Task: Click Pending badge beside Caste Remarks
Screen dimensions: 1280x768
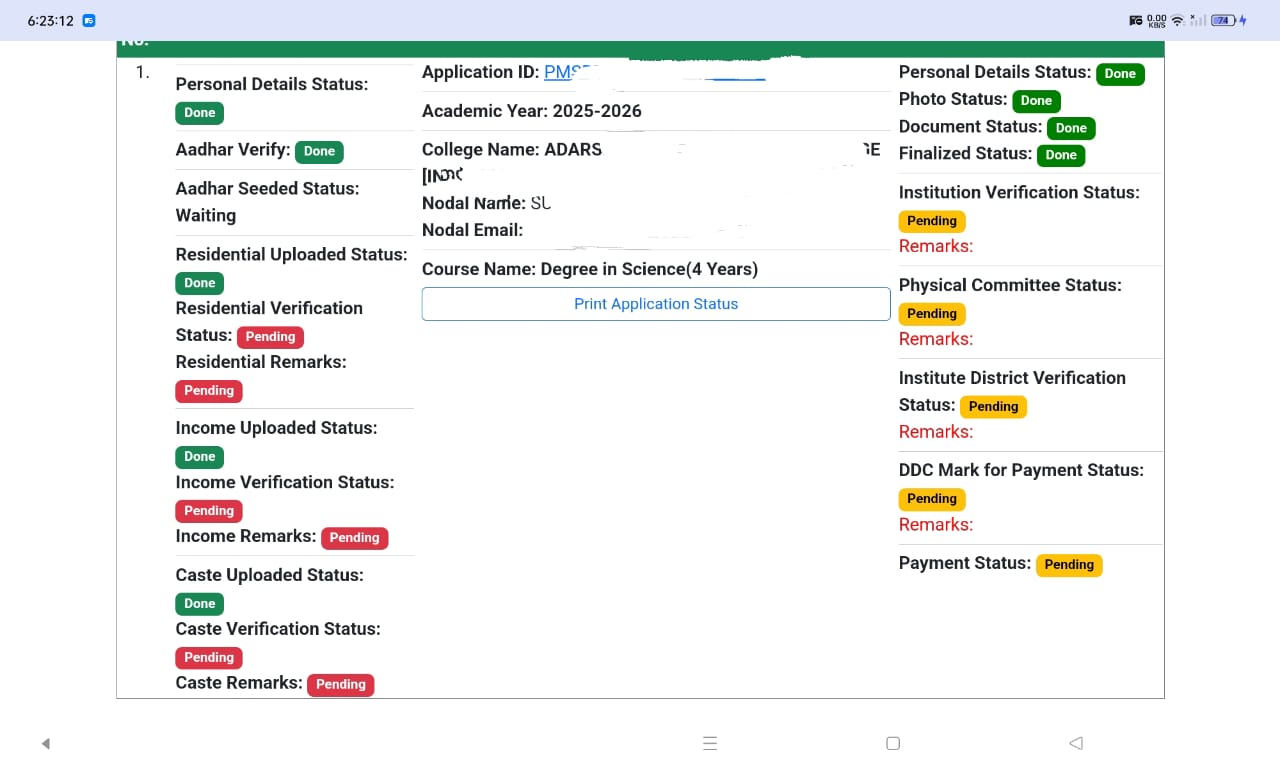Action: click(x=340, y=685)
